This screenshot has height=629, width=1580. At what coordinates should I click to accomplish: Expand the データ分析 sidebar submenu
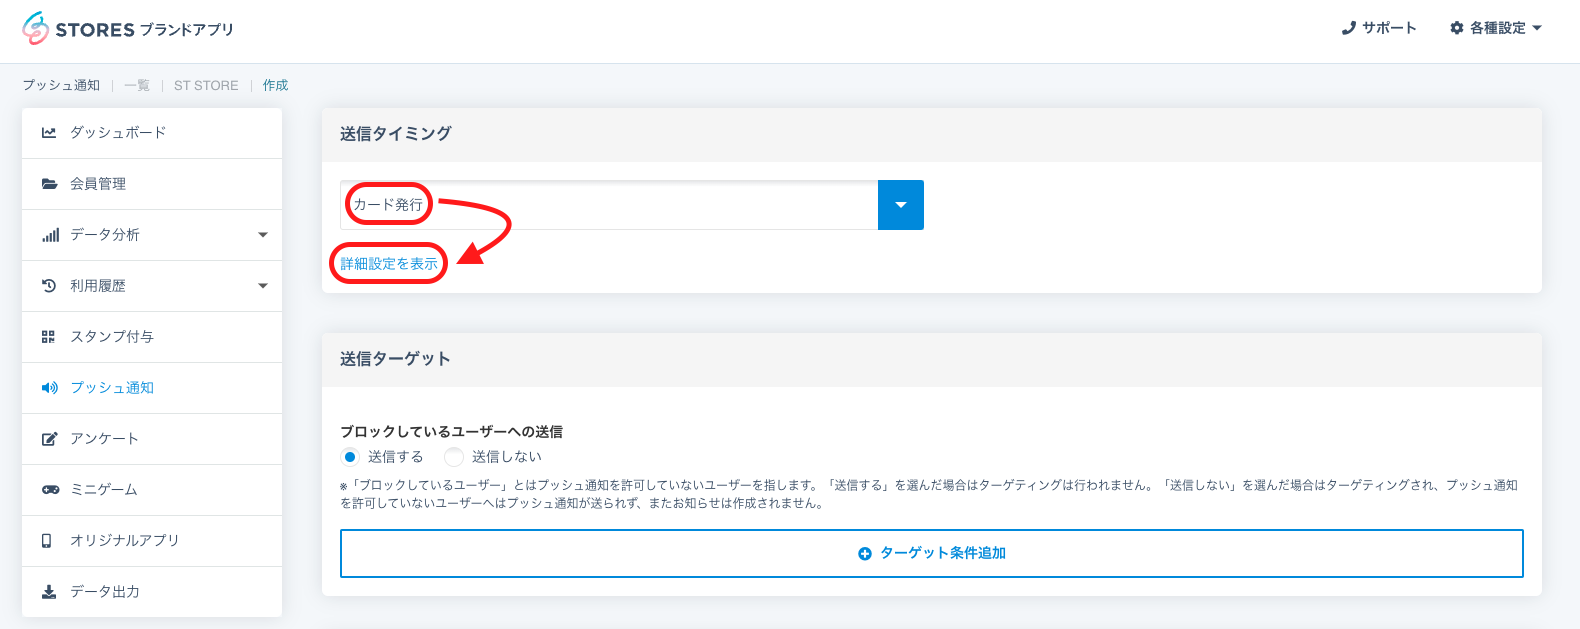coord(263,235)
